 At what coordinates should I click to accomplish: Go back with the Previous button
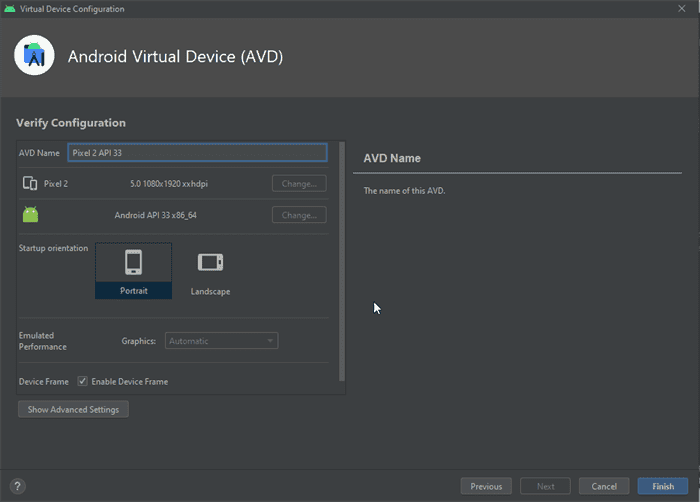tap(485, 486)
